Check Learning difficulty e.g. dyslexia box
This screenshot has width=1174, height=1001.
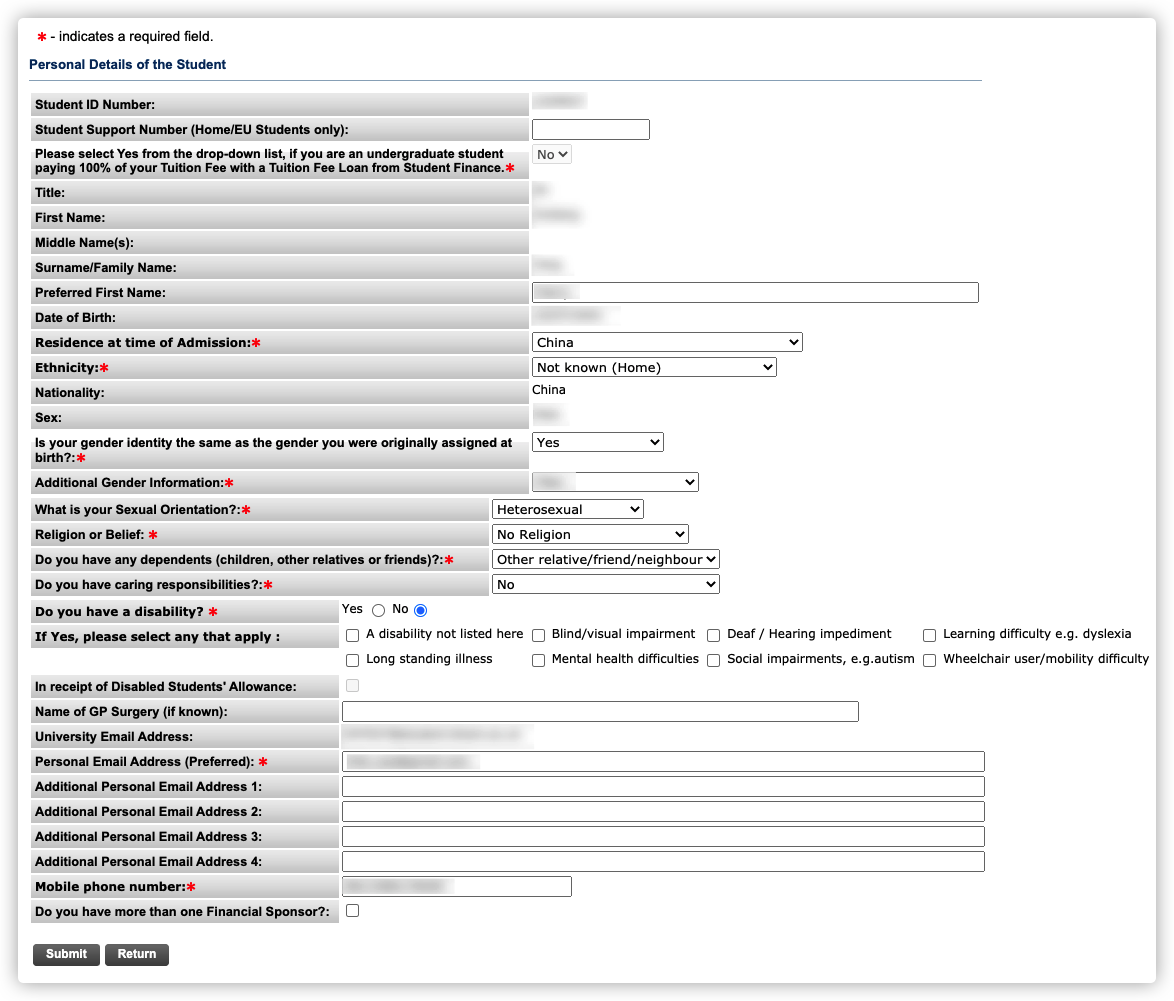point(929,635)
